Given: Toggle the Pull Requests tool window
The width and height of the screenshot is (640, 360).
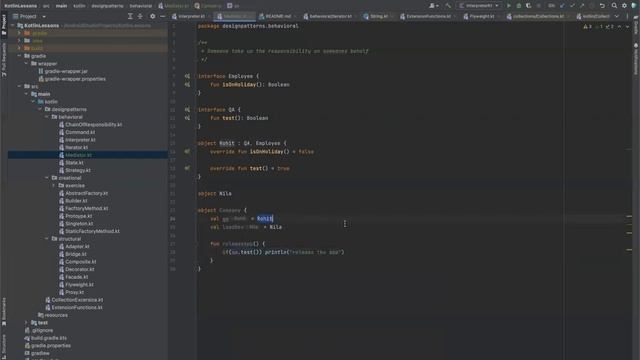Looking at the screenshot, I should 4,60.
